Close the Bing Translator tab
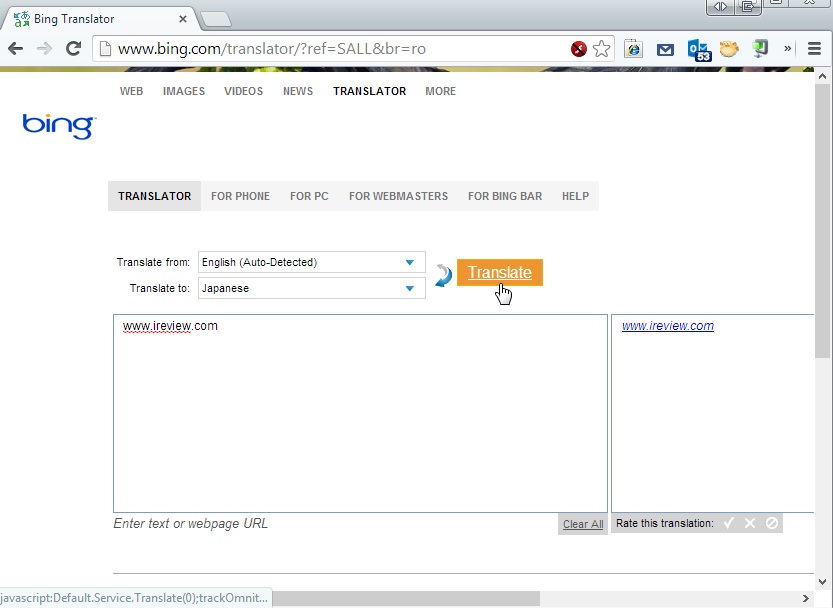This screenshot has width=833, height=608. click(183, 19)
